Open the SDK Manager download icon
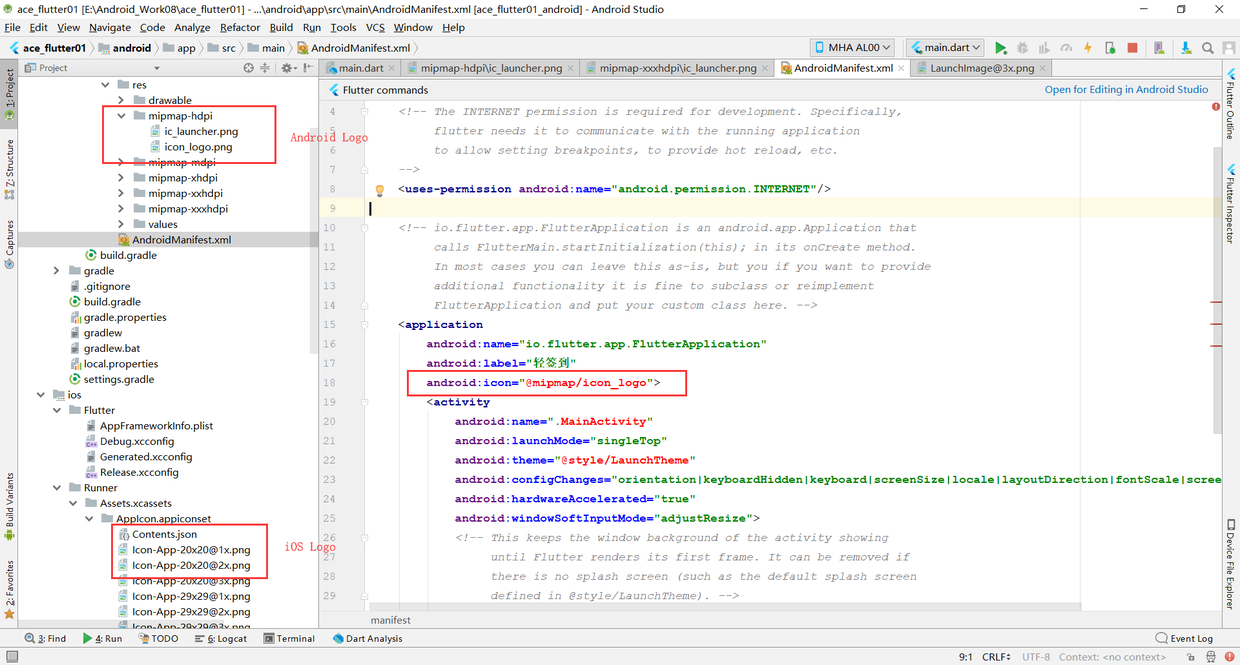 (x=1186, y=48)
